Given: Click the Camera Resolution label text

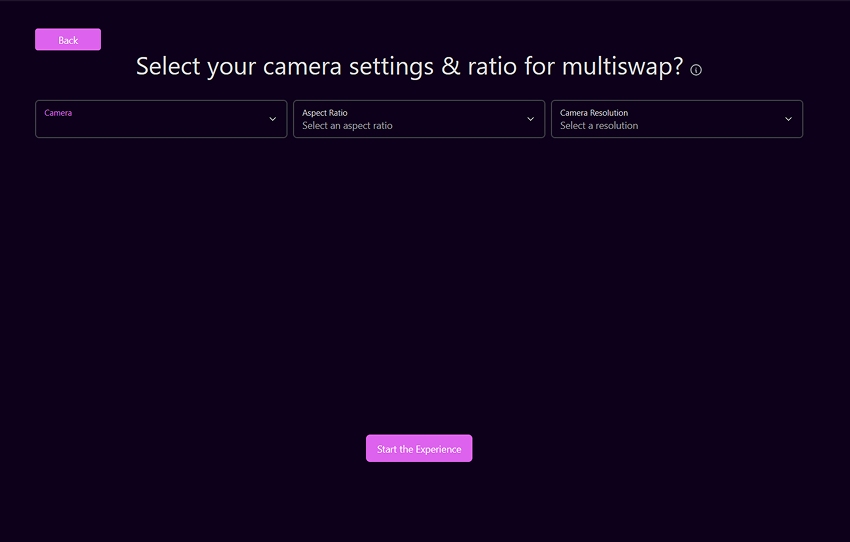Looking at the screenshot, I should tap(594, 113).
